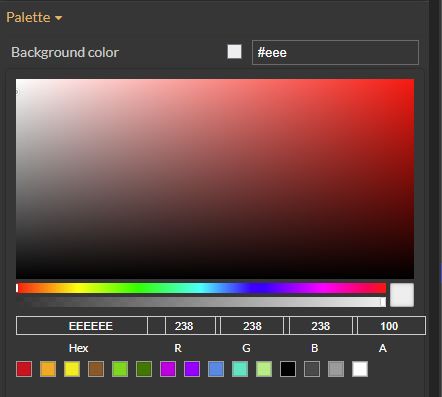Click the G value field
The width and height of the screenshot is (442, 397).
pos(252,326)
